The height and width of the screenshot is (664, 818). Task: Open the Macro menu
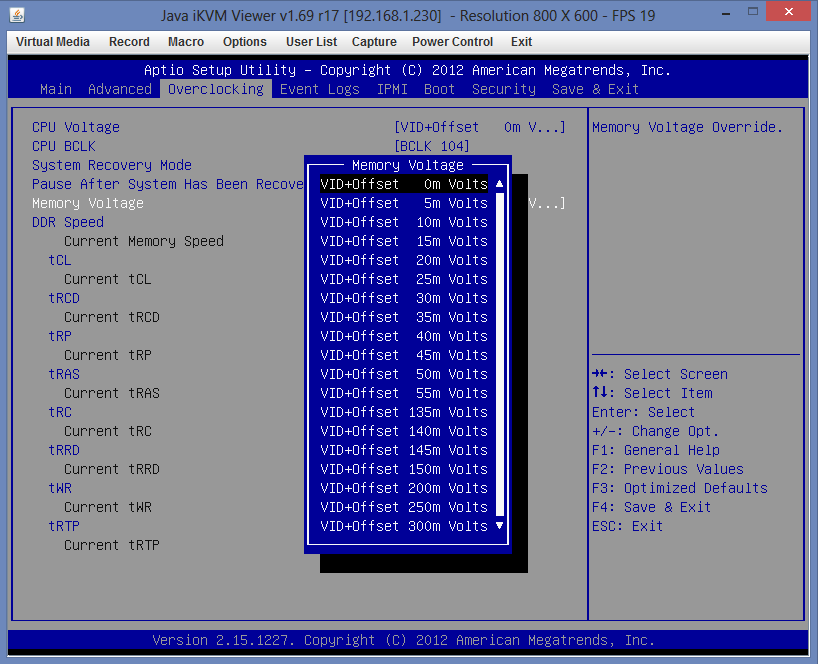[x=186, y=42]
